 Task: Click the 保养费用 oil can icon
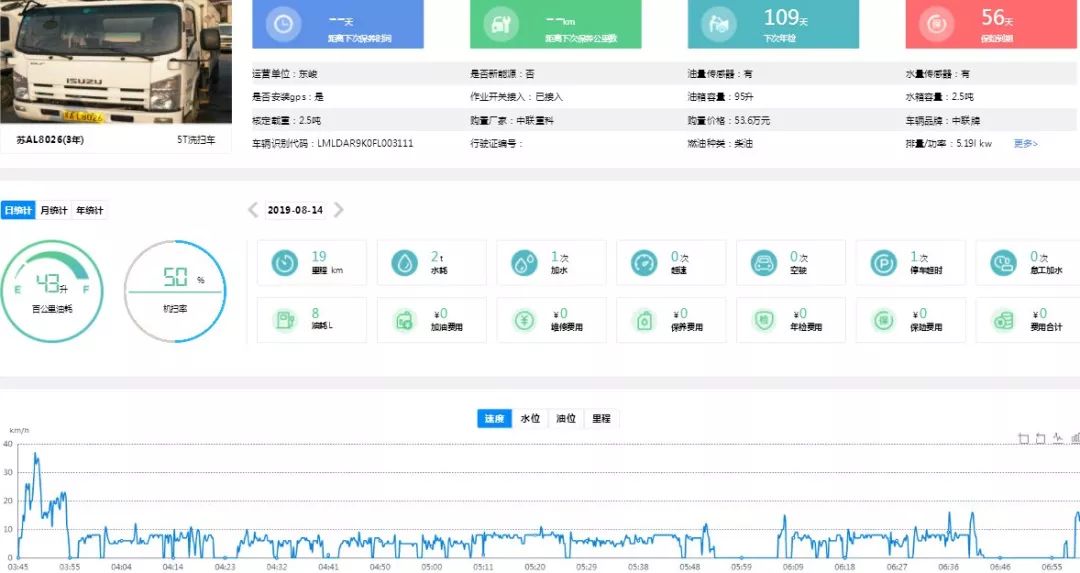pos(644,320)
